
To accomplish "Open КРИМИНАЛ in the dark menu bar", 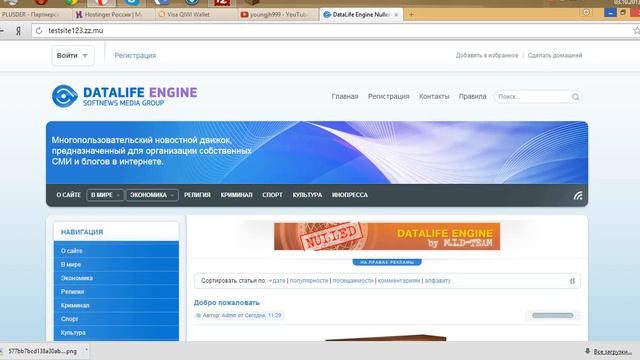I will (236, 195).
